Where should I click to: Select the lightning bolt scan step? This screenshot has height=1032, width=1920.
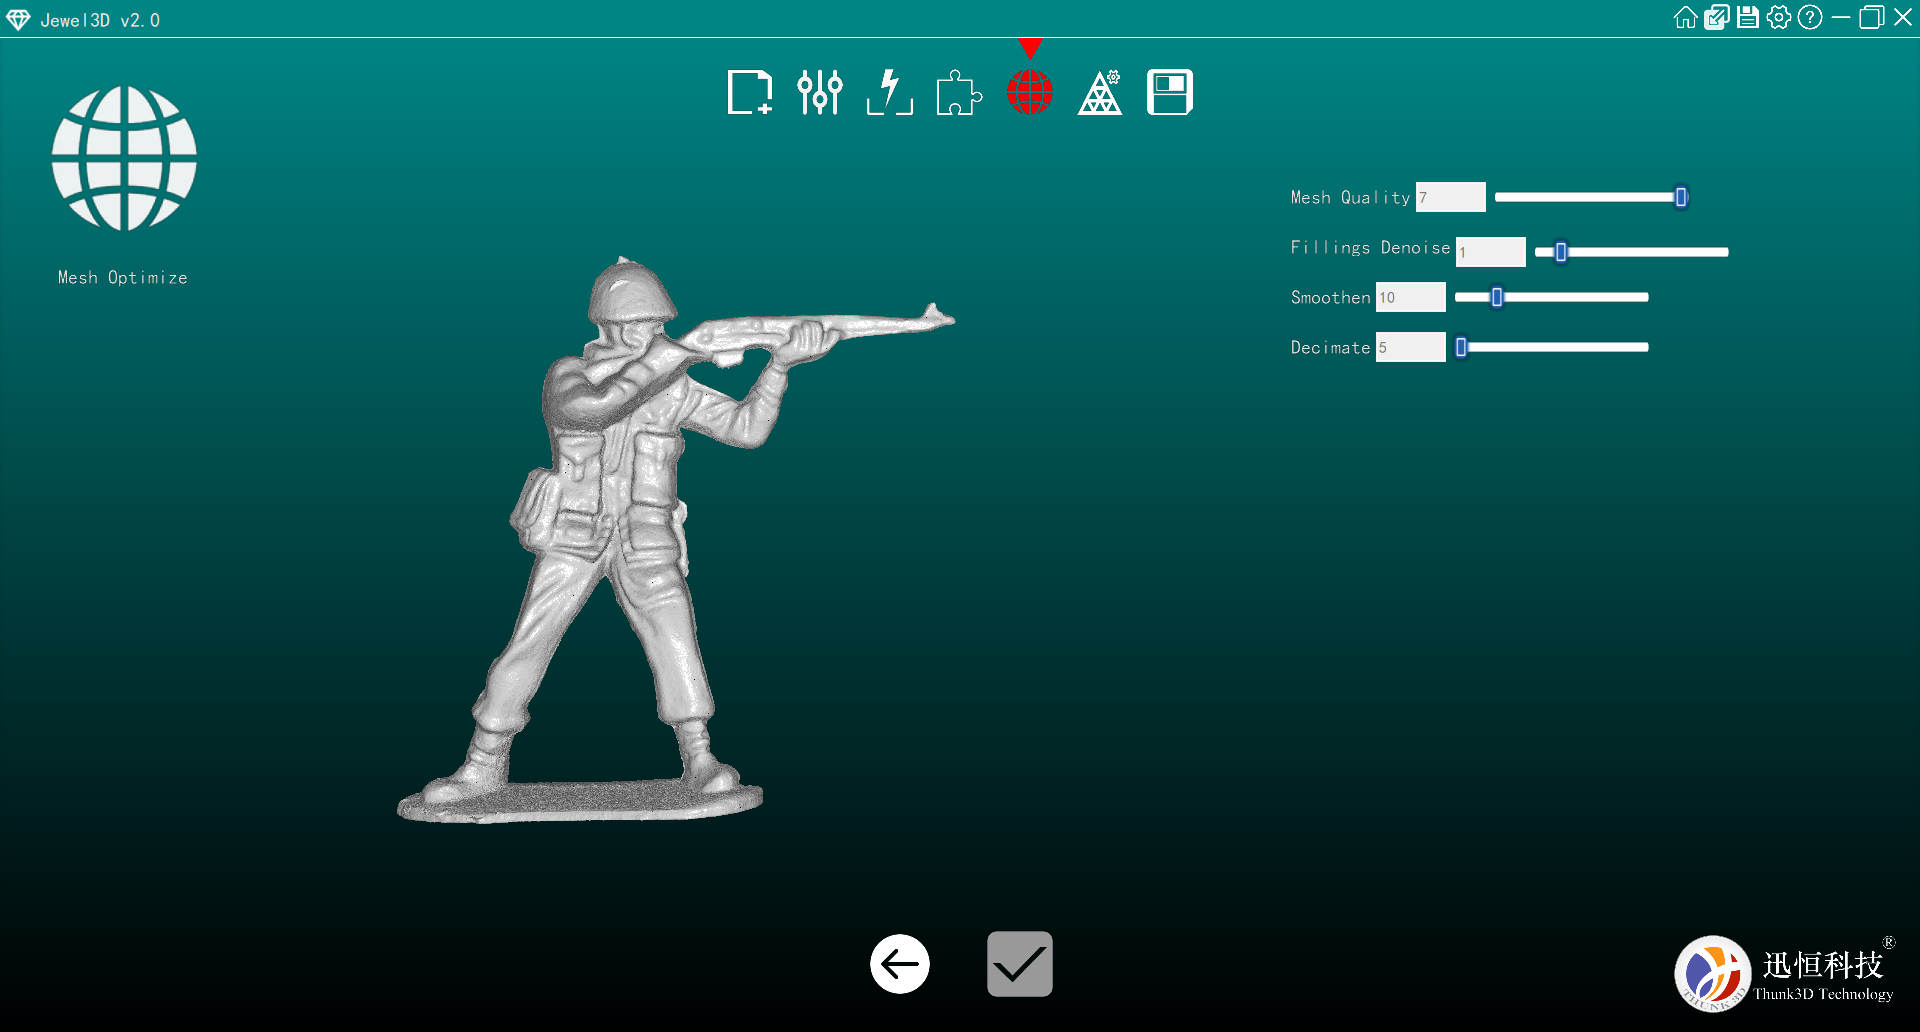[889, 93]
